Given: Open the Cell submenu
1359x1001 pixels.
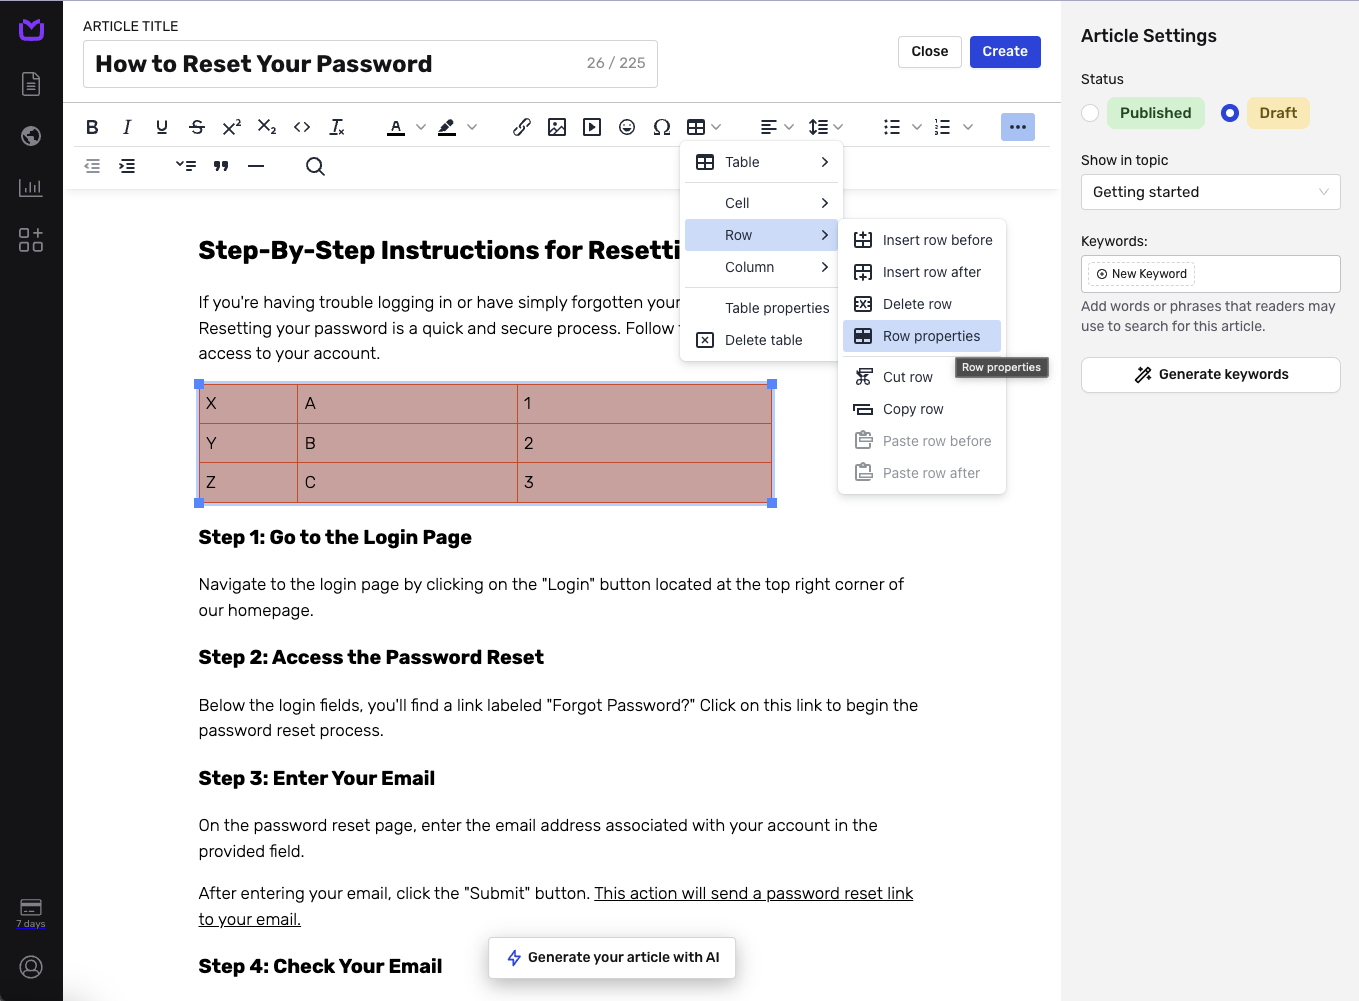Looking at the screenshot, I should coord(762,203).
